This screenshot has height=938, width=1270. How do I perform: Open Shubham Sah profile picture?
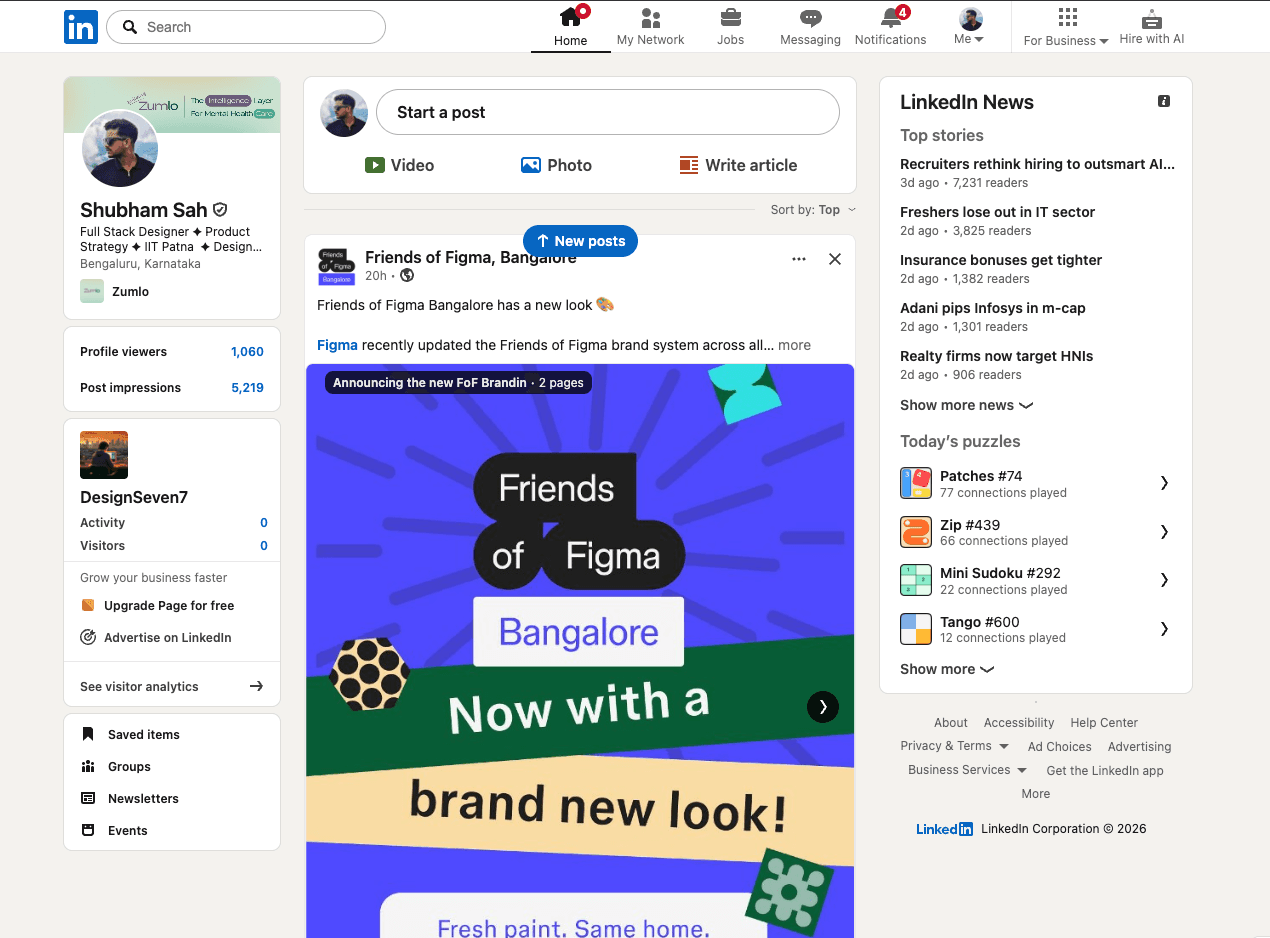tap(120, 148)
